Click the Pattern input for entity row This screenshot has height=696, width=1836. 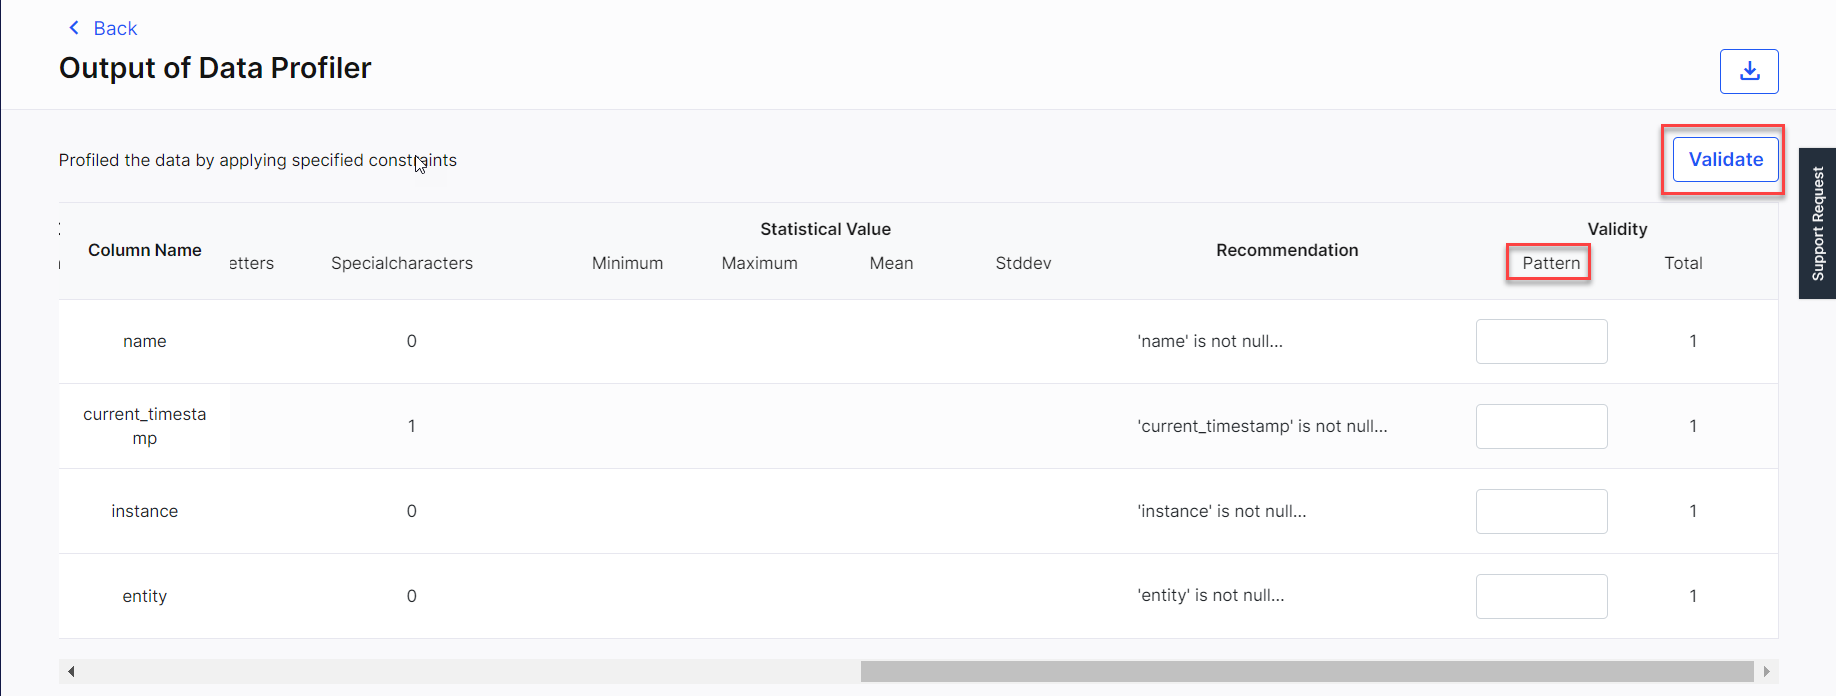(x=1541, y=596)
